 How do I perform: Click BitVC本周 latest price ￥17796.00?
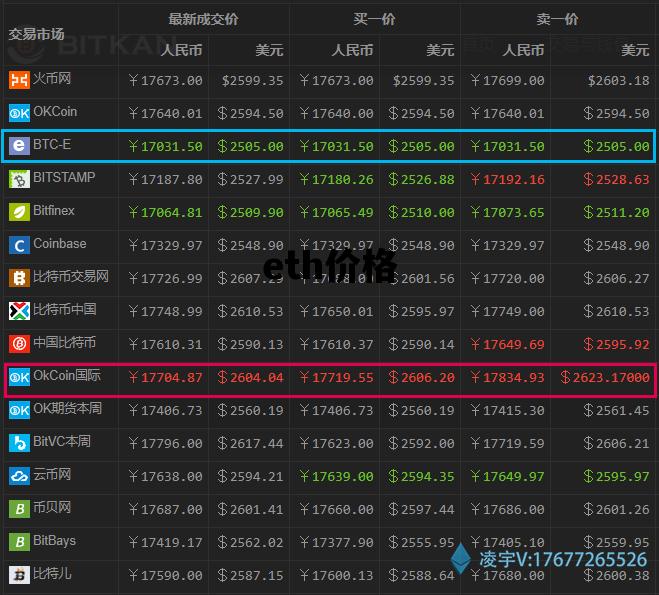click(166, 443)
